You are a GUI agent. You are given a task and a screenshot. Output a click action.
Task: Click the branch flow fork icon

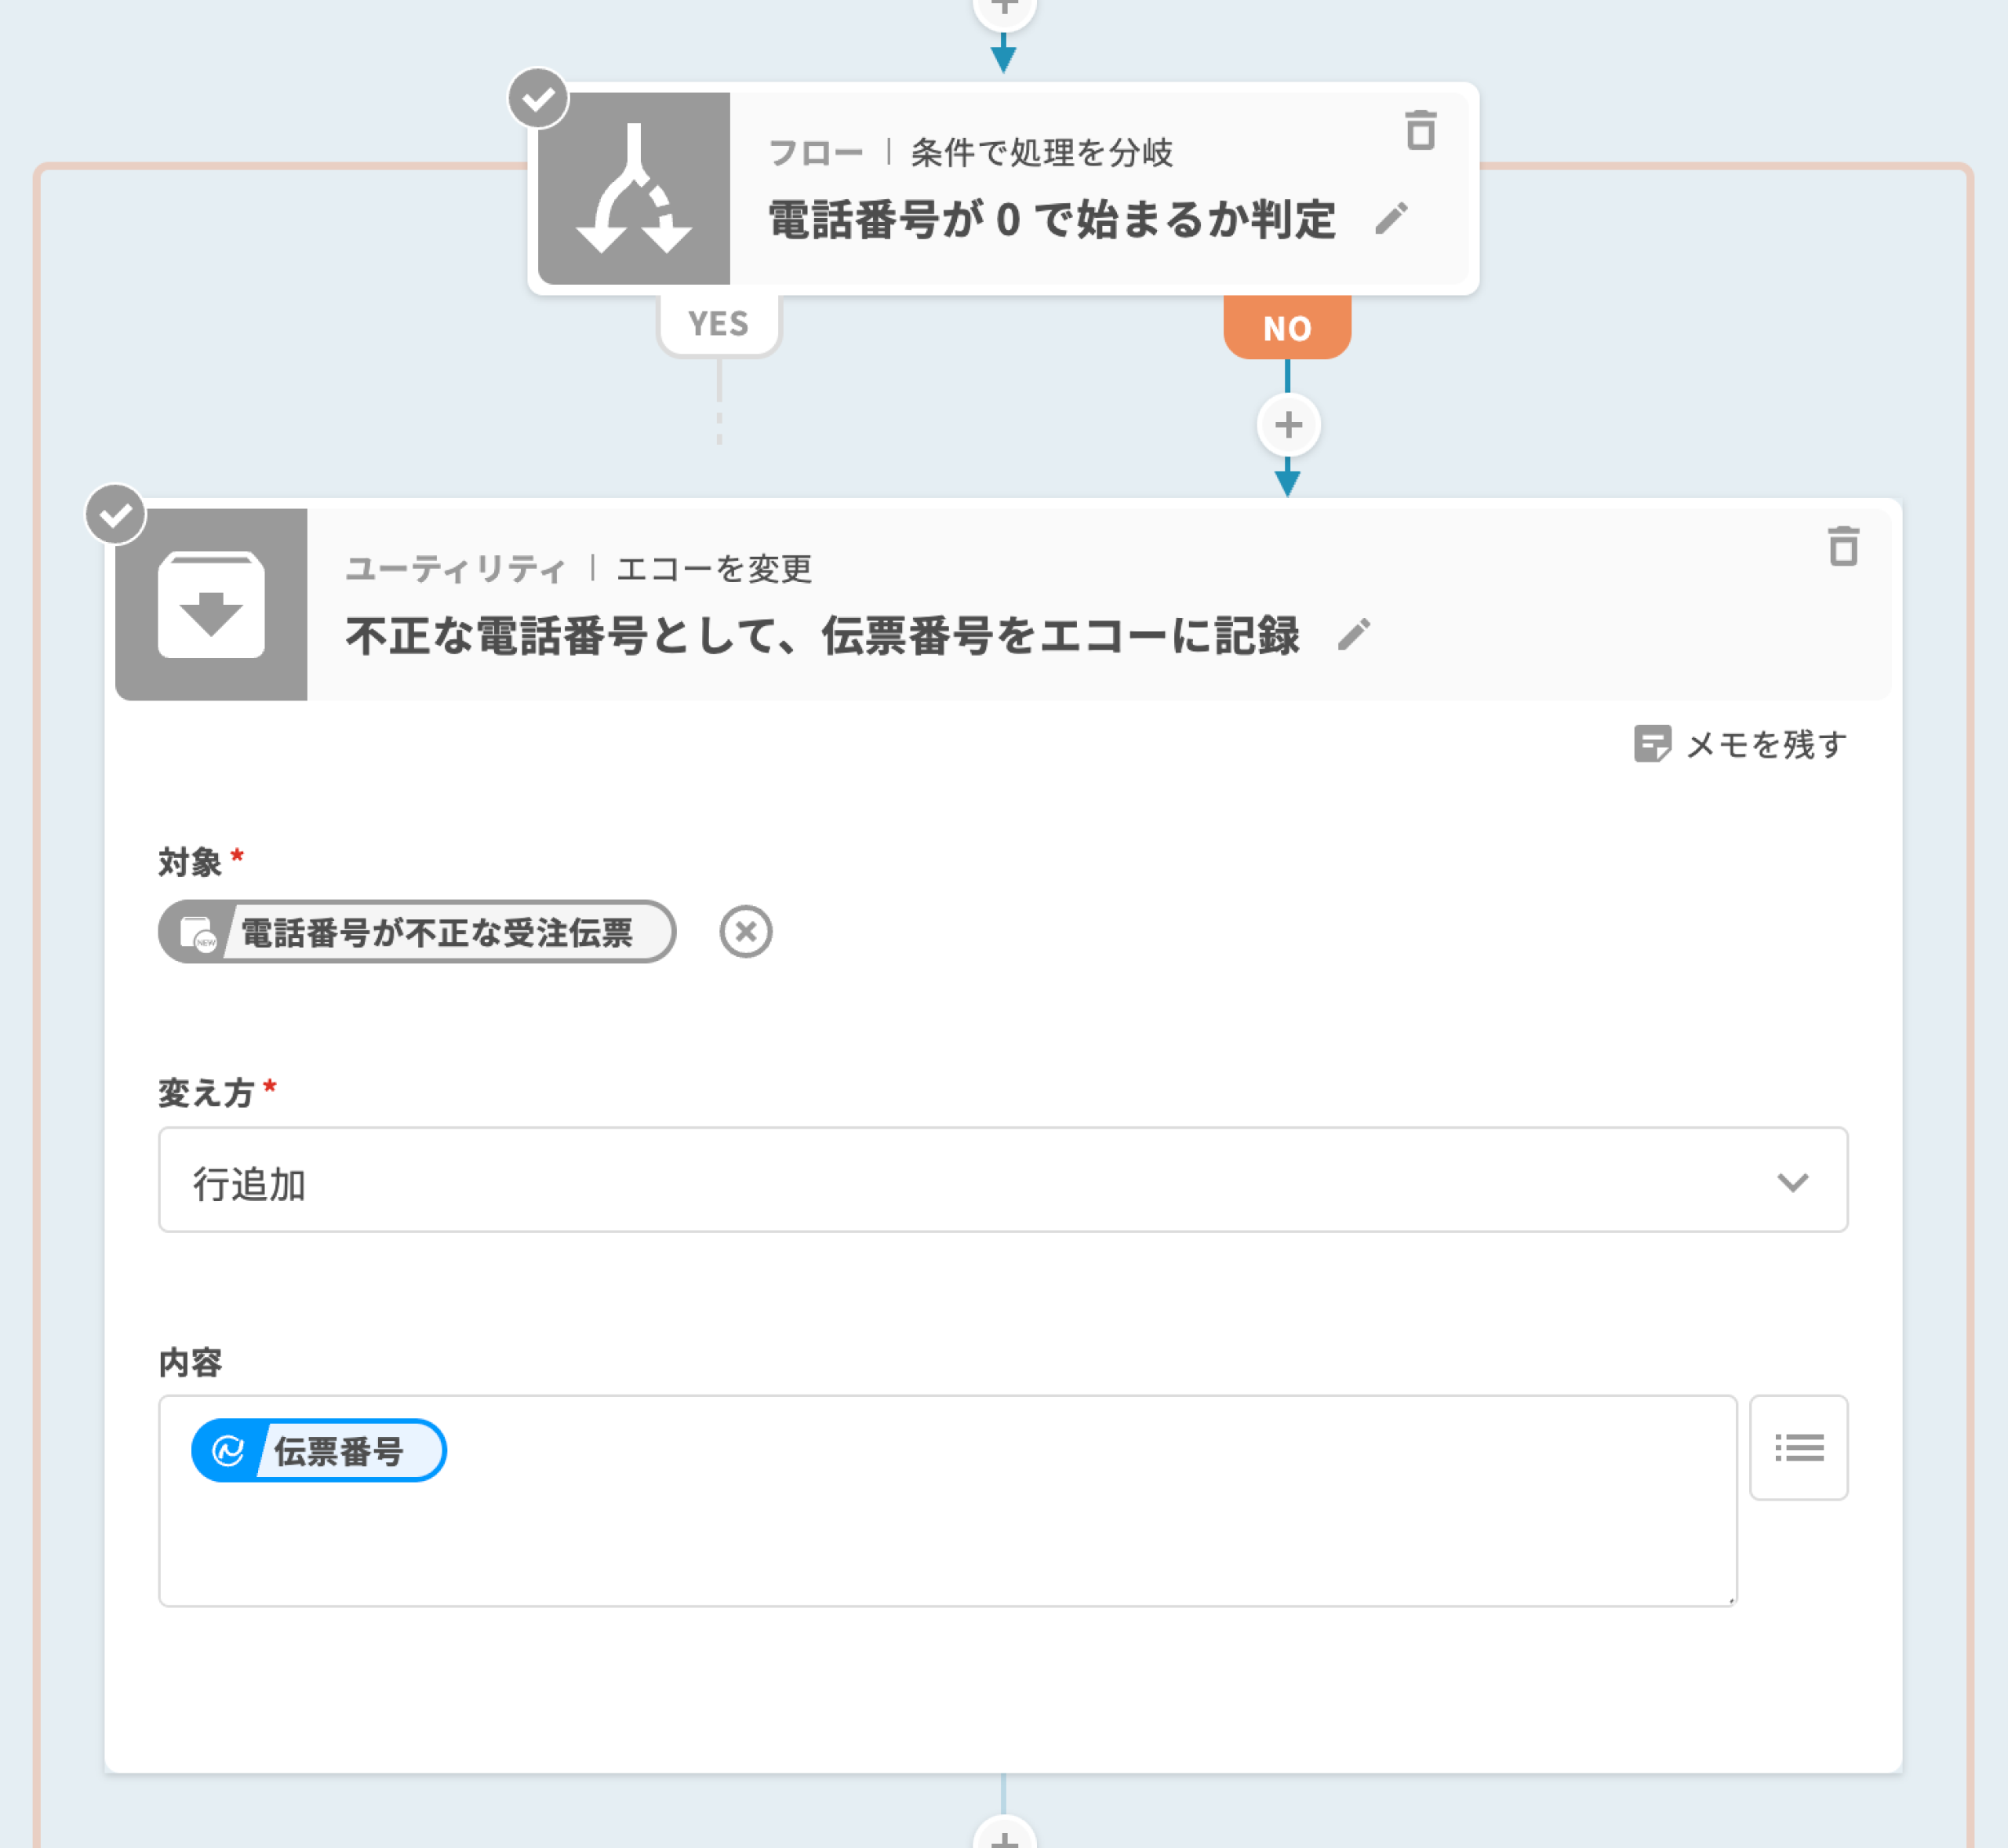tap(634, 189)
